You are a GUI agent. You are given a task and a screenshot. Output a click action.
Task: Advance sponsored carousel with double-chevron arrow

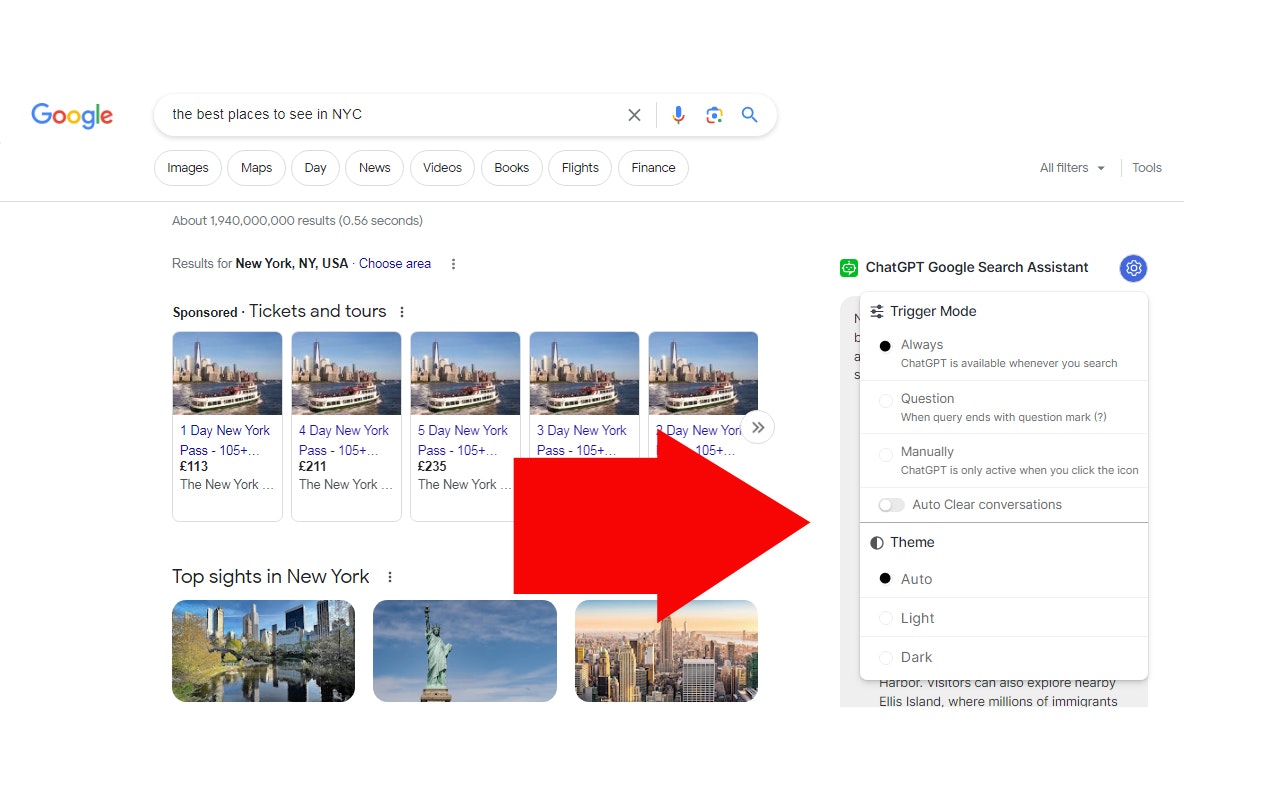click(x=758, y=427)
